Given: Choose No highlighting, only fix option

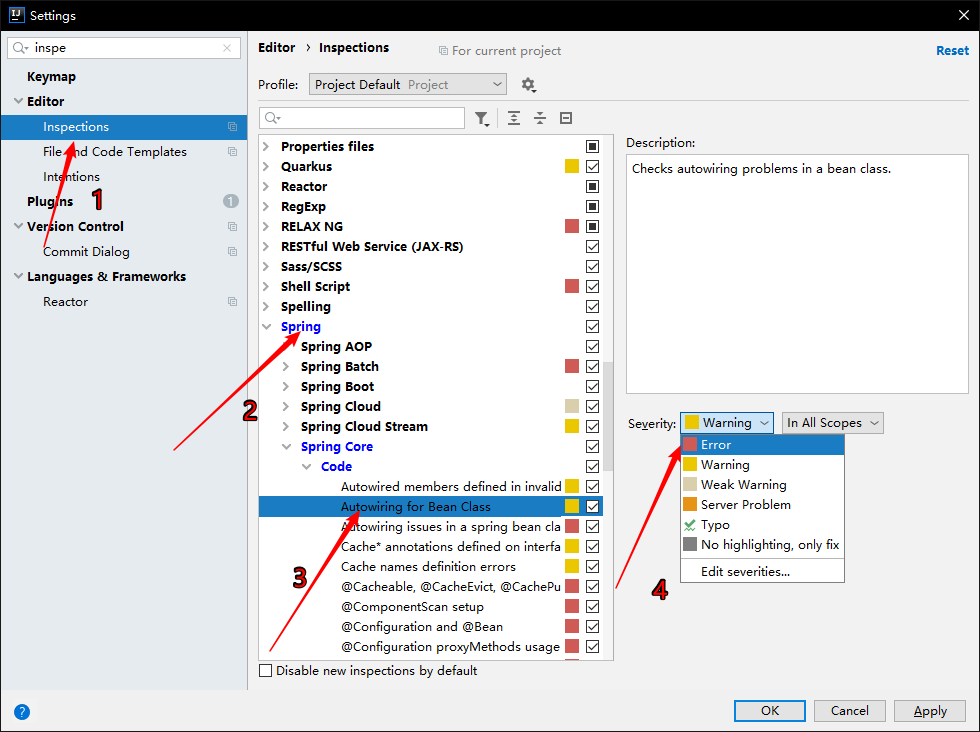Looking at the screenshot, I should 762,544.
